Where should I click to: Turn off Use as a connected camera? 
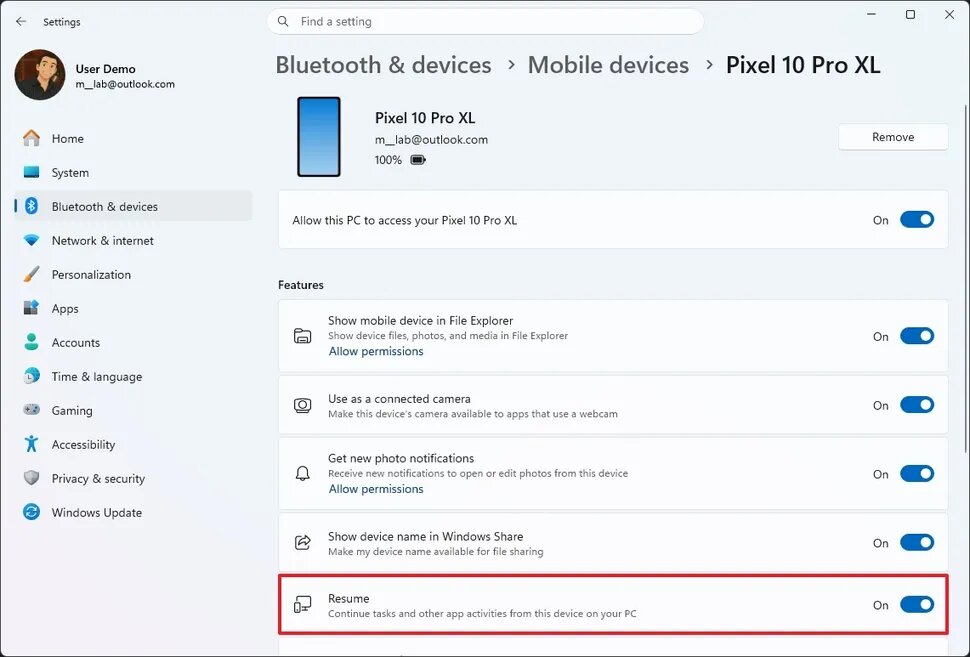(x=917, y=405)
